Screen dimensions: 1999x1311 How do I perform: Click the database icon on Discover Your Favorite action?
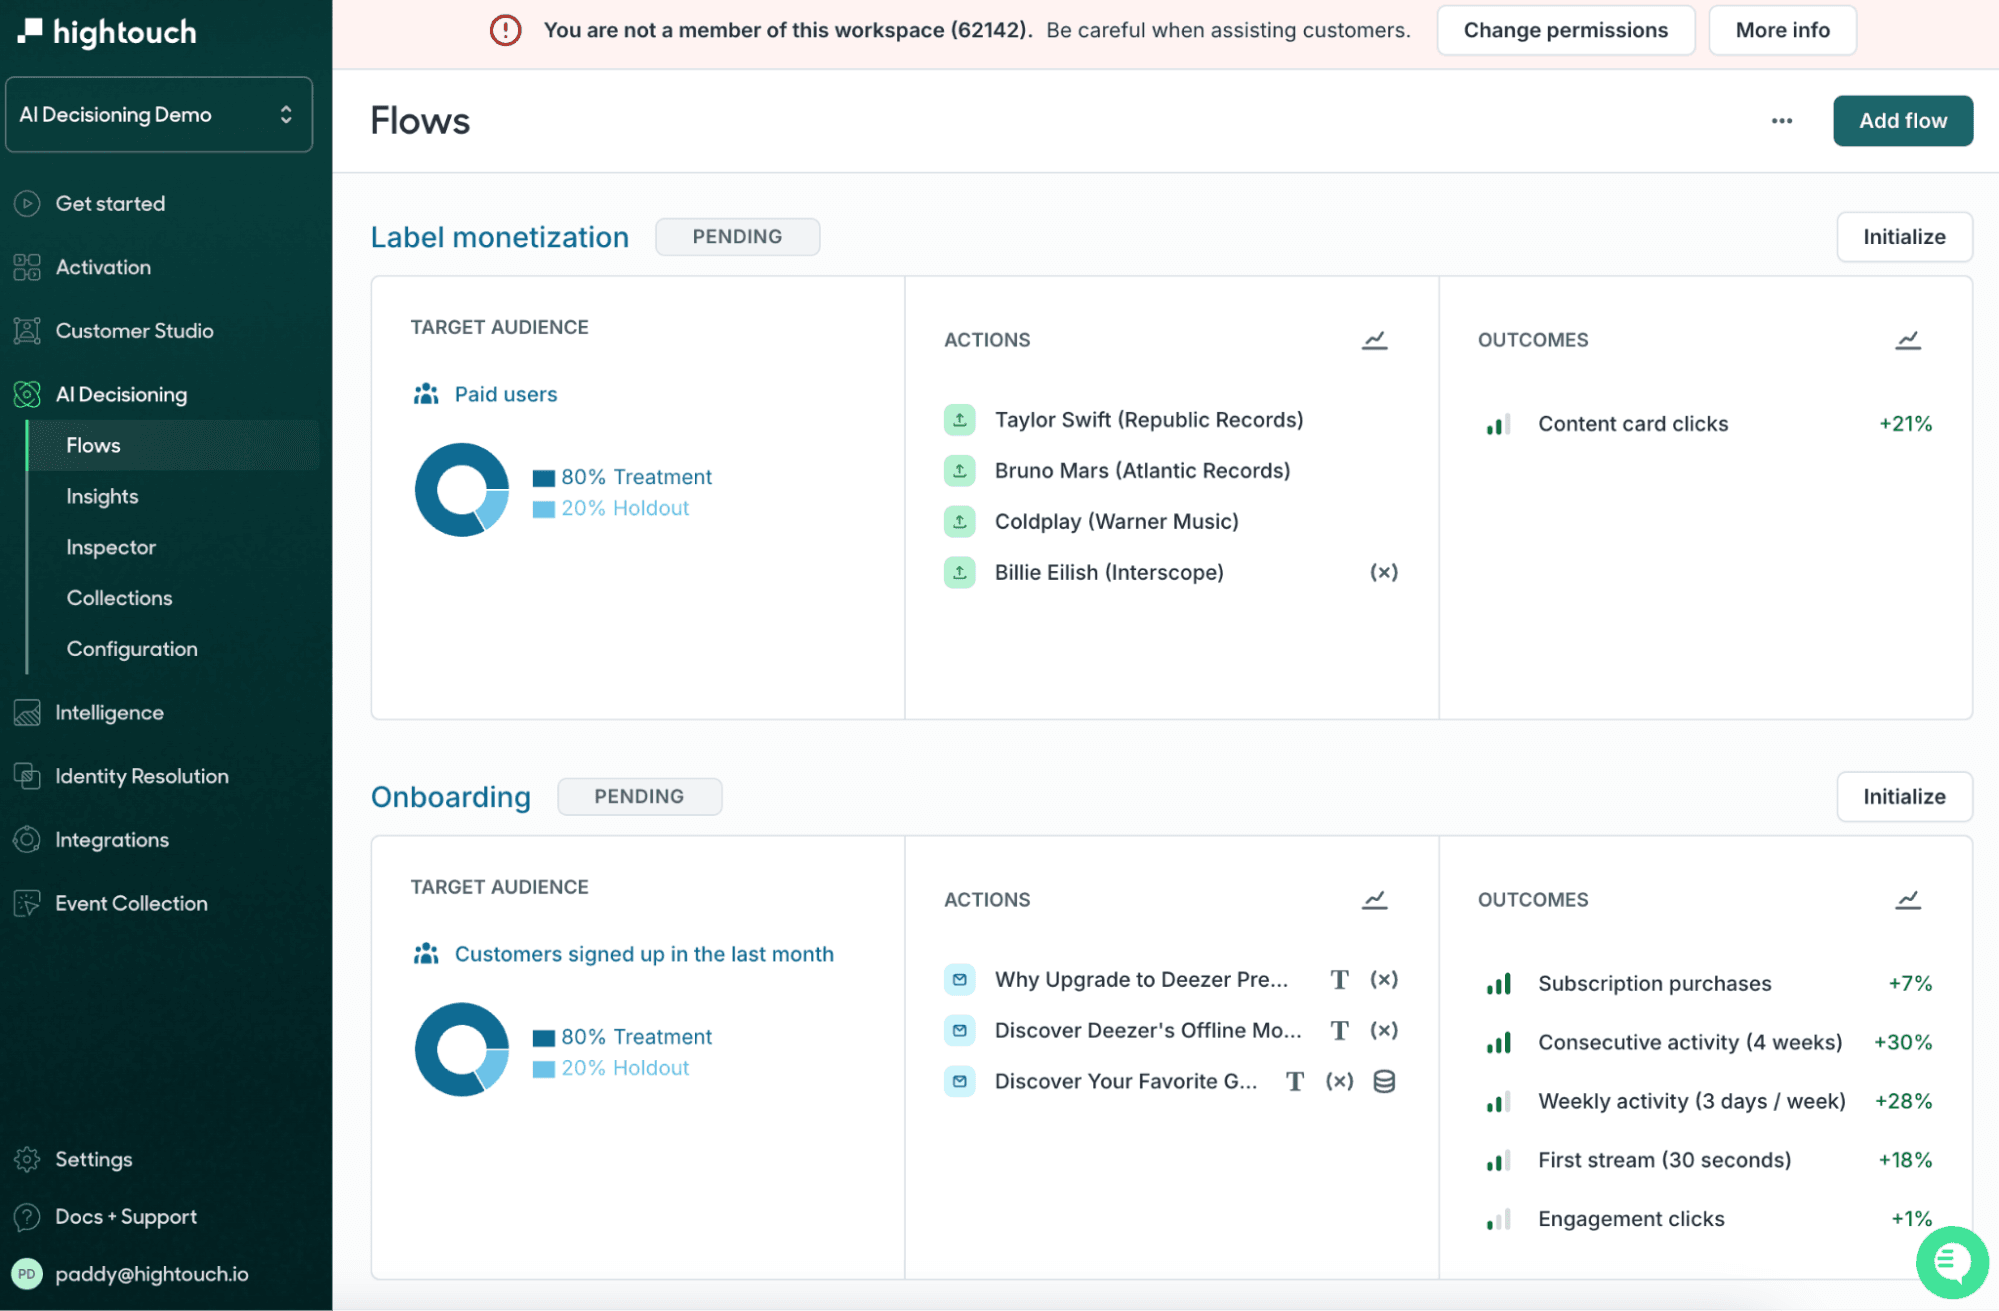pyautogui.click(x=1384, y=1081)
